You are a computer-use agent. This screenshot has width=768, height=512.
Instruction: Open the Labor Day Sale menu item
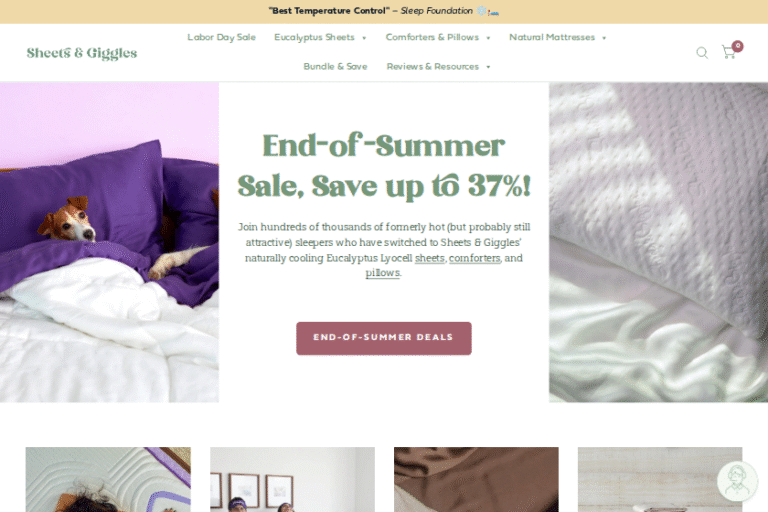221,37
